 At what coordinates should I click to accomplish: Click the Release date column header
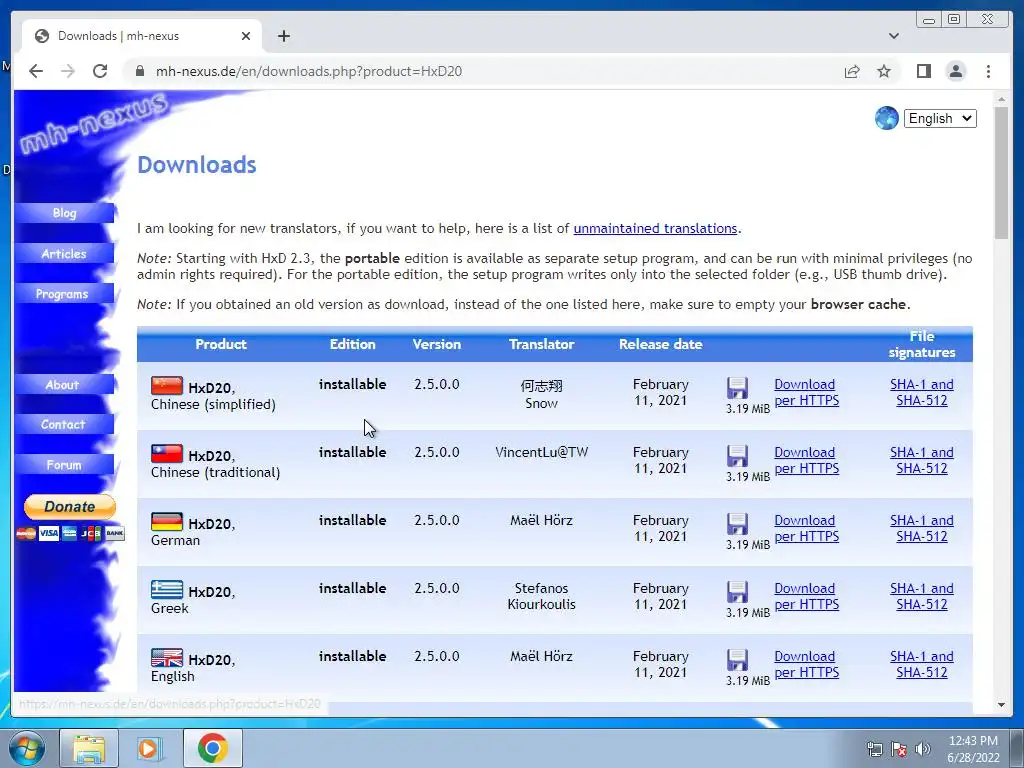pos(660,344)
